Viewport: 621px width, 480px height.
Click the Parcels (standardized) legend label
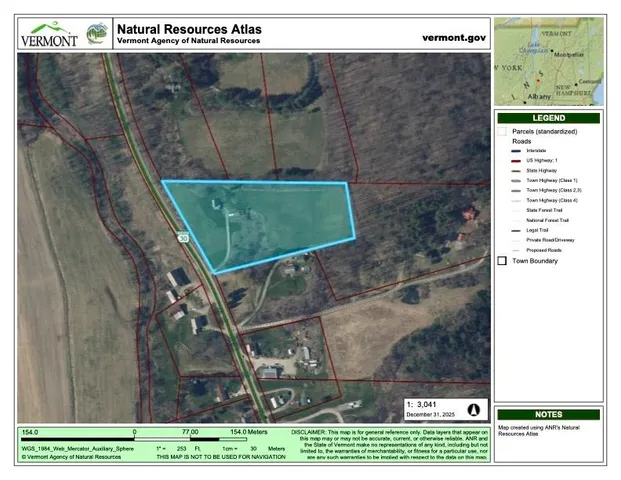[x=545, y=131]
